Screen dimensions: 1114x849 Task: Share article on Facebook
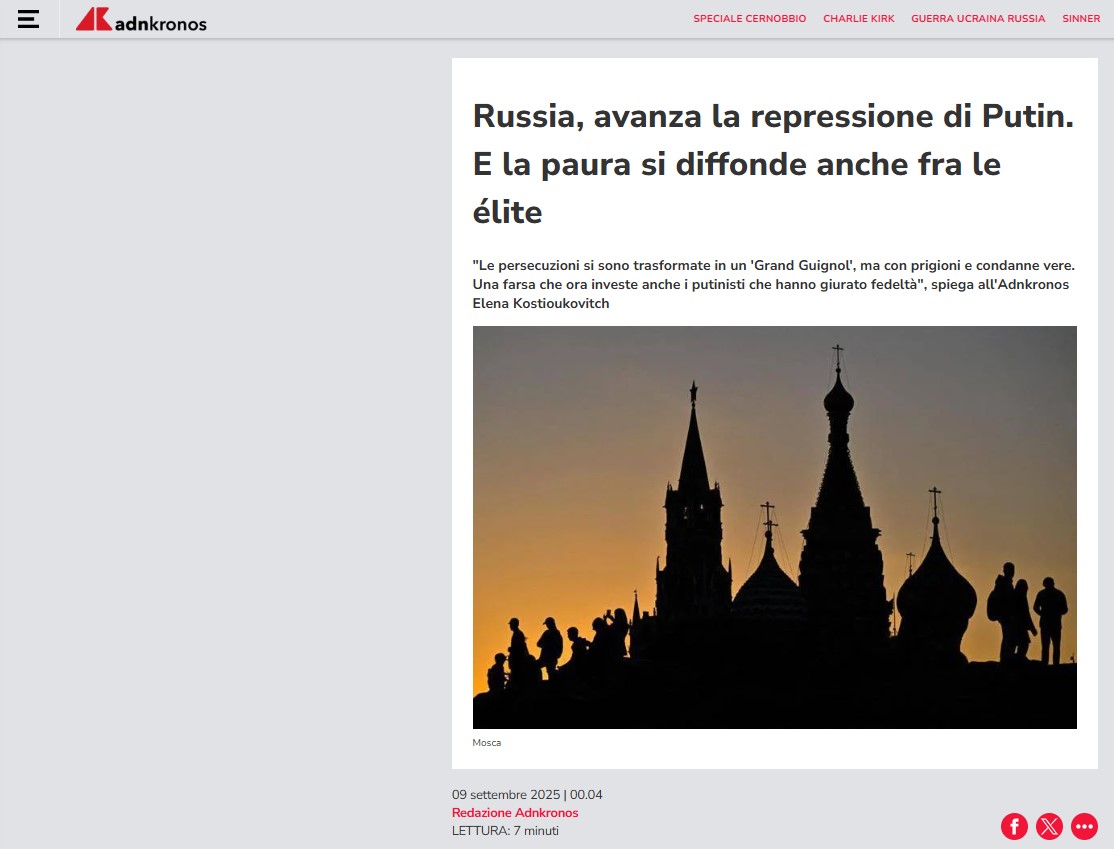[x=1015, y=826]
